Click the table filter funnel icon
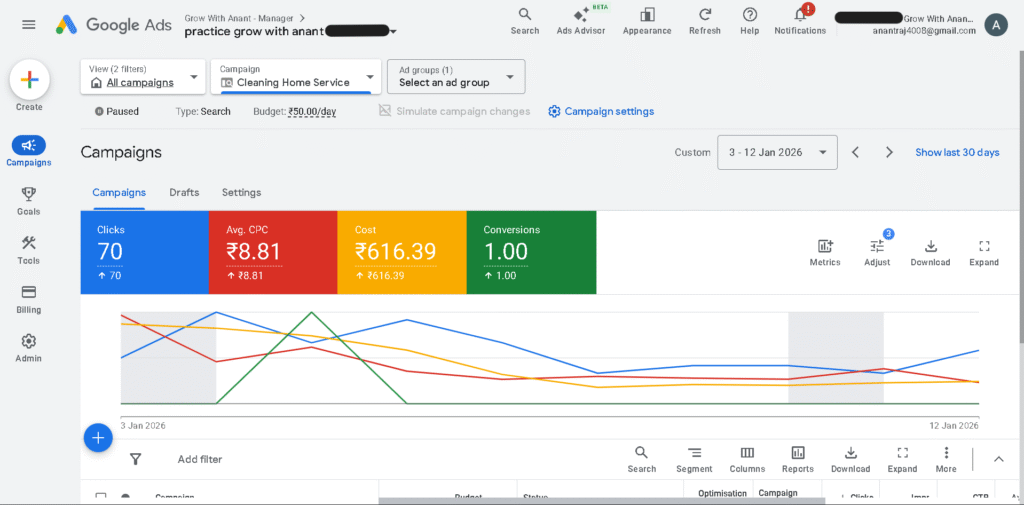Viewport: 1024px width, 505px height. point(135,459)
